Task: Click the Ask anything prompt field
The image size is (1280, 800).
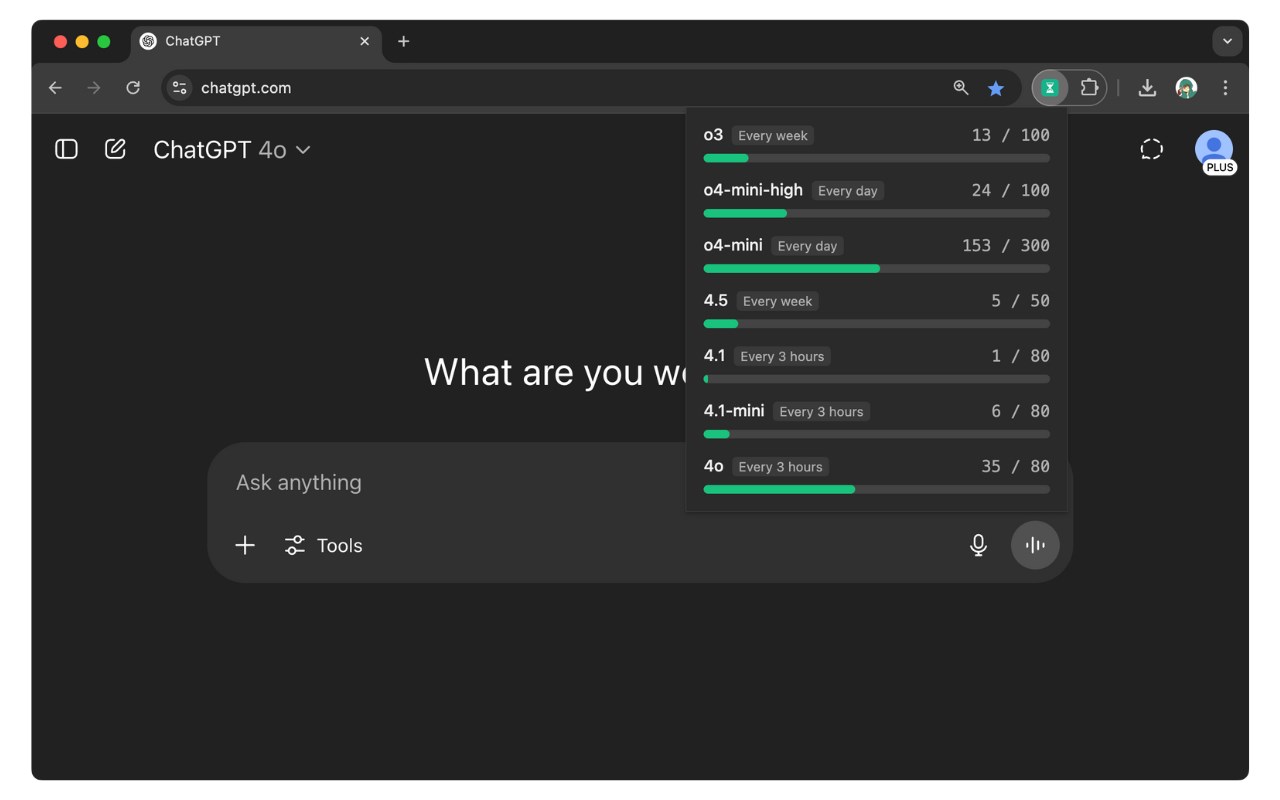Action: [x=640, y=482]
